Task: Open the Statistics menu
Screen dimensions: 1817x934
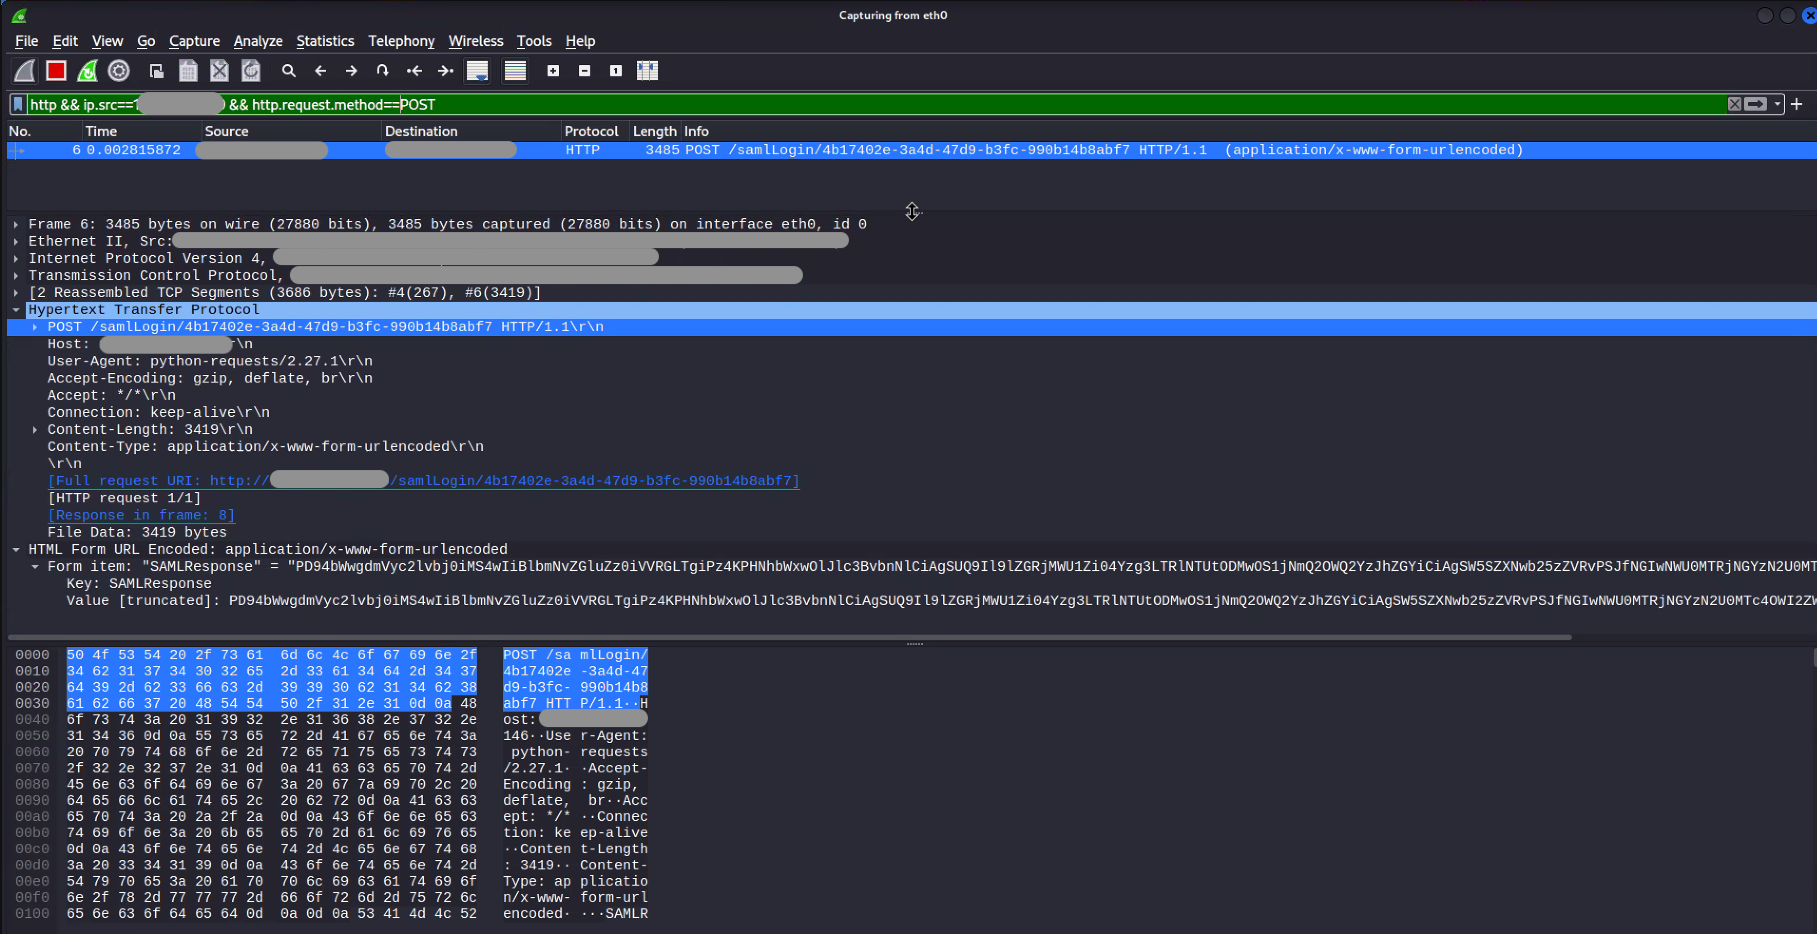Action: tap(325, 41)
